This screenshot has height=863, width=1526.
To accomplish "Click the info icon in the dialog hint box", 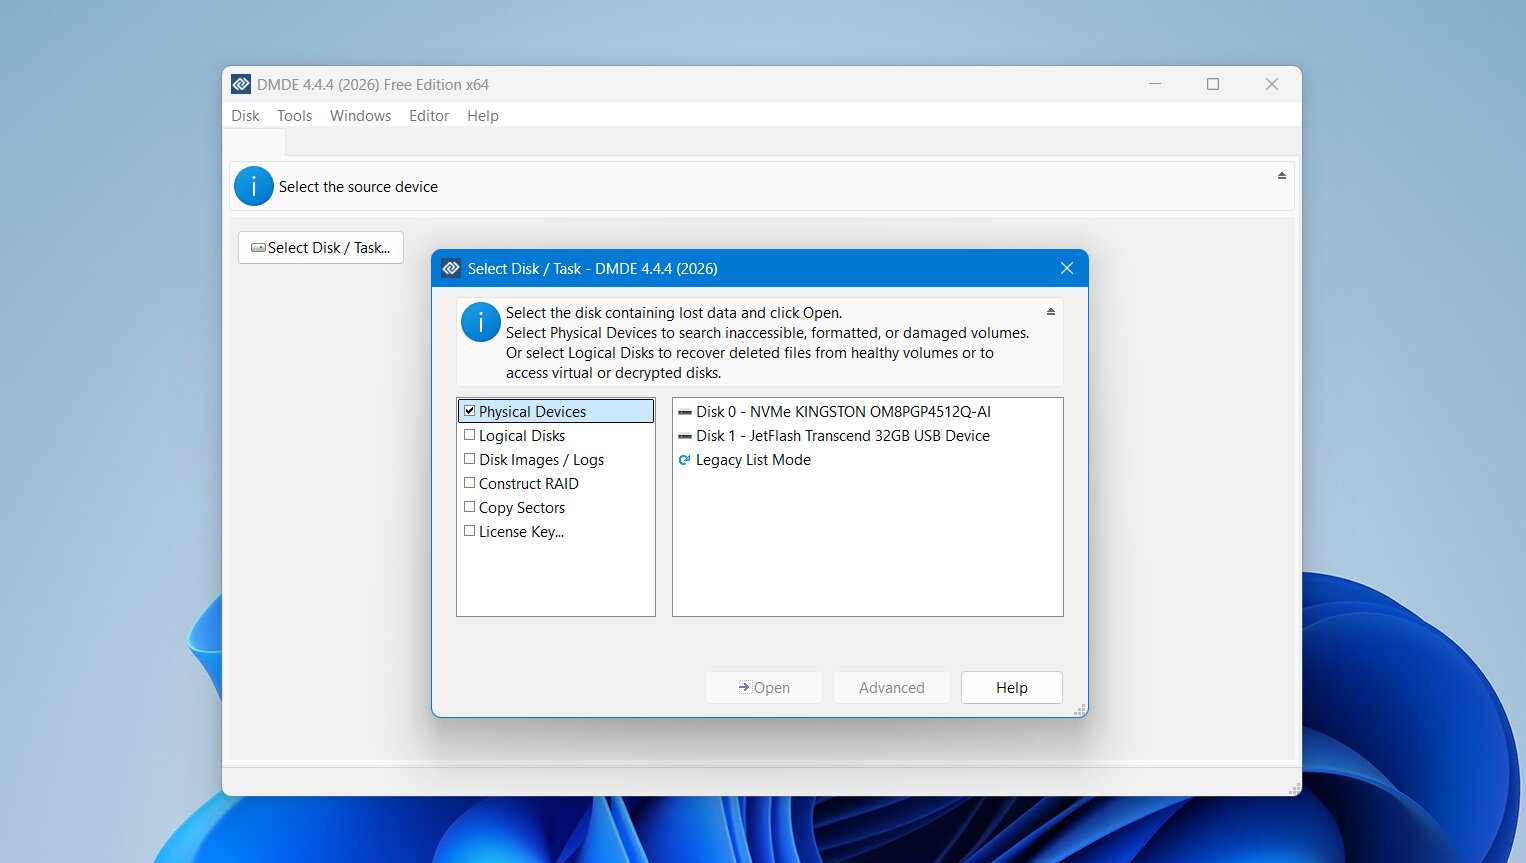I will click(x=481, y=322).
